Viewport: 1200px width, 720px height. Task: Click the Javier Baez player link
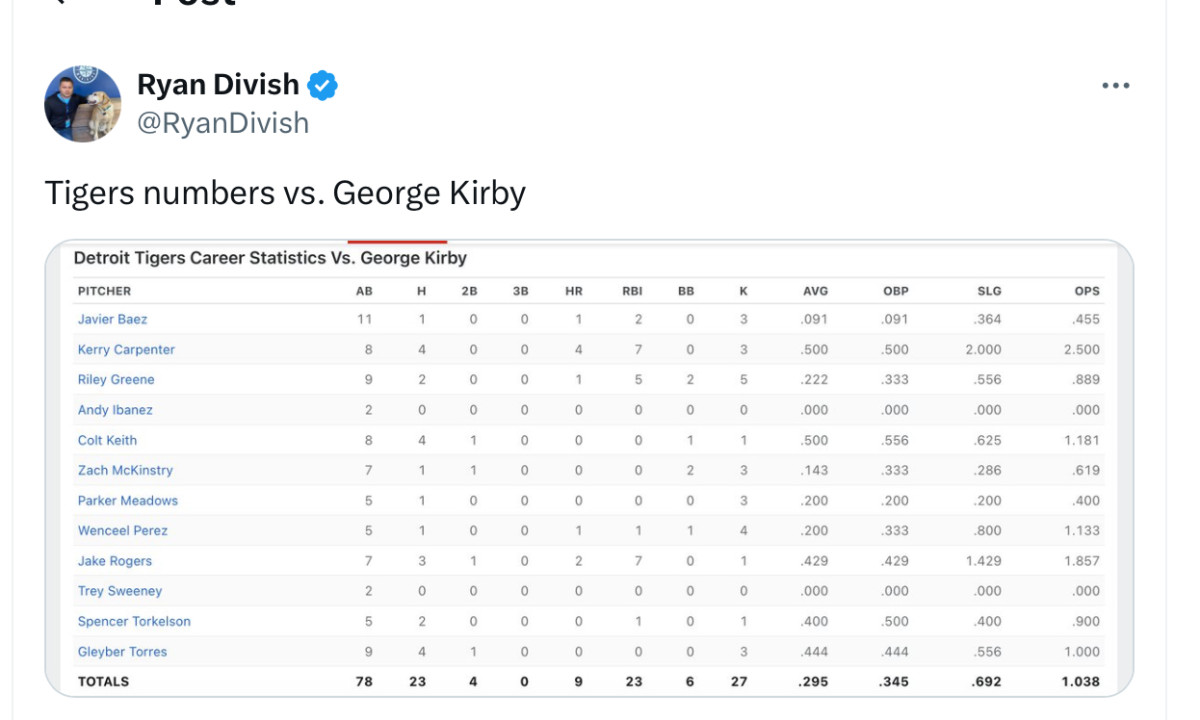(x=113, y=319)
